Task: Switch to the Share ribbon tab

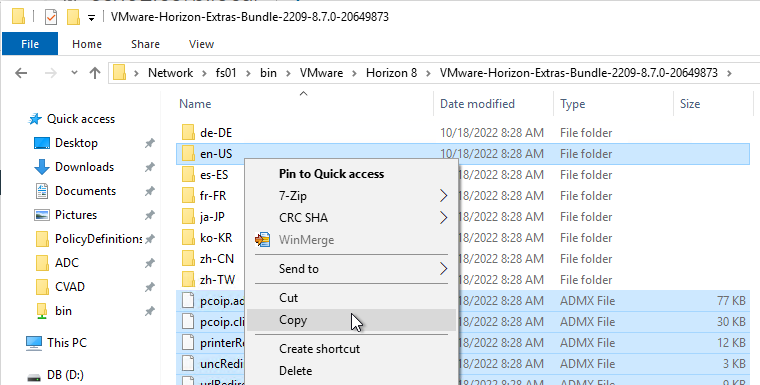Action: 145,44
